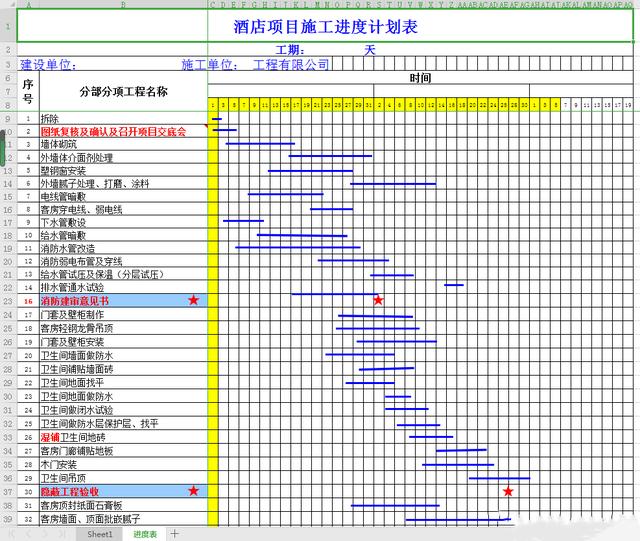Select the 消防水管改造 task cell

[x=124, y=249]
